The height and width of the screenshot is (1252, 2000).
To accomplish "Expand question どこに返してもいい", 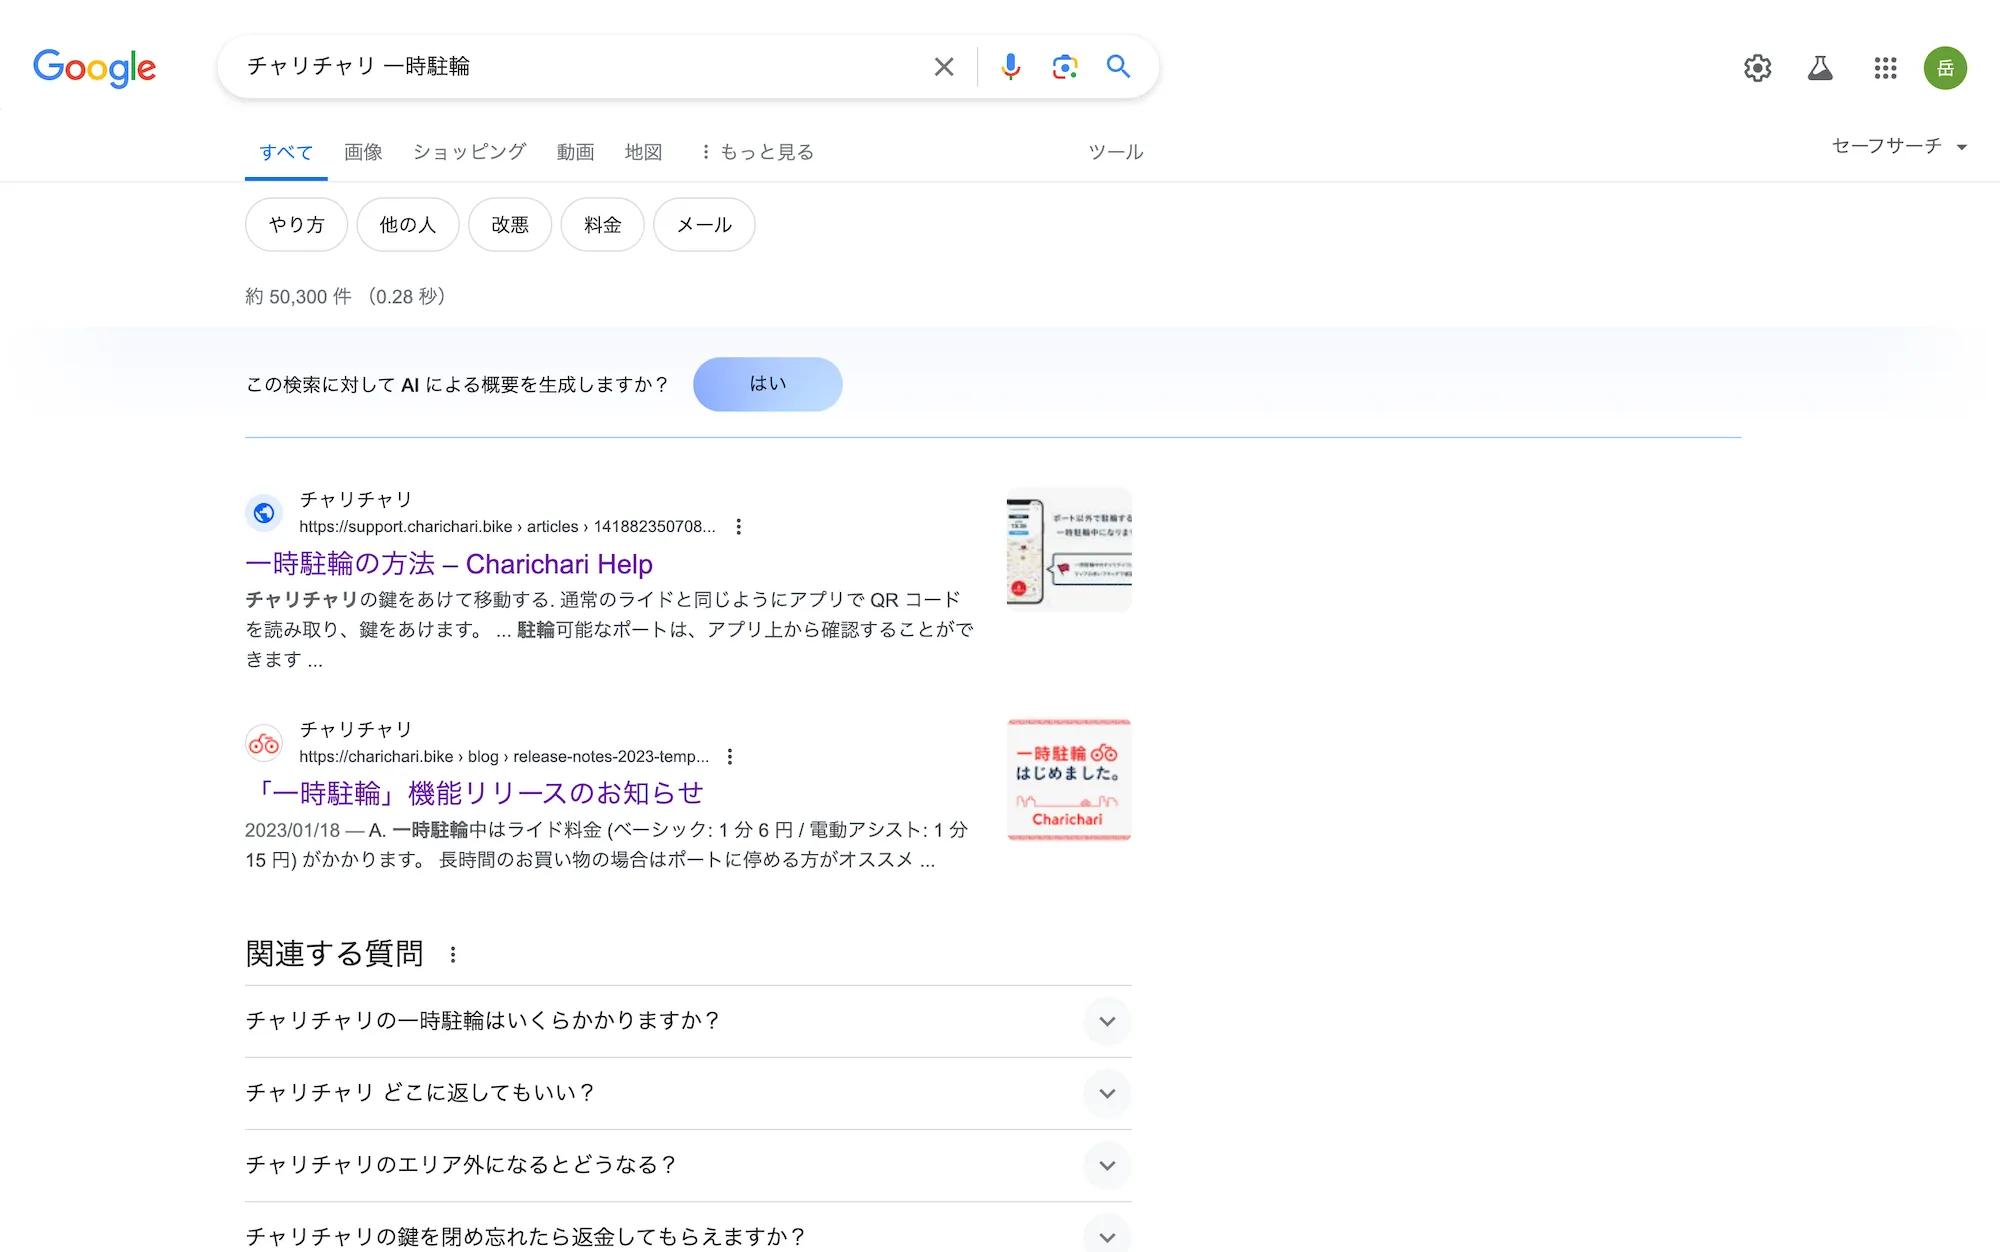I will pos(688,1093).
